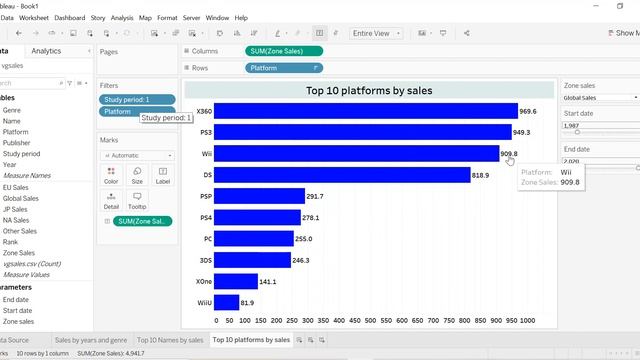Click the New Story tab icon
640x360 pixels.
tap(322, 340)
